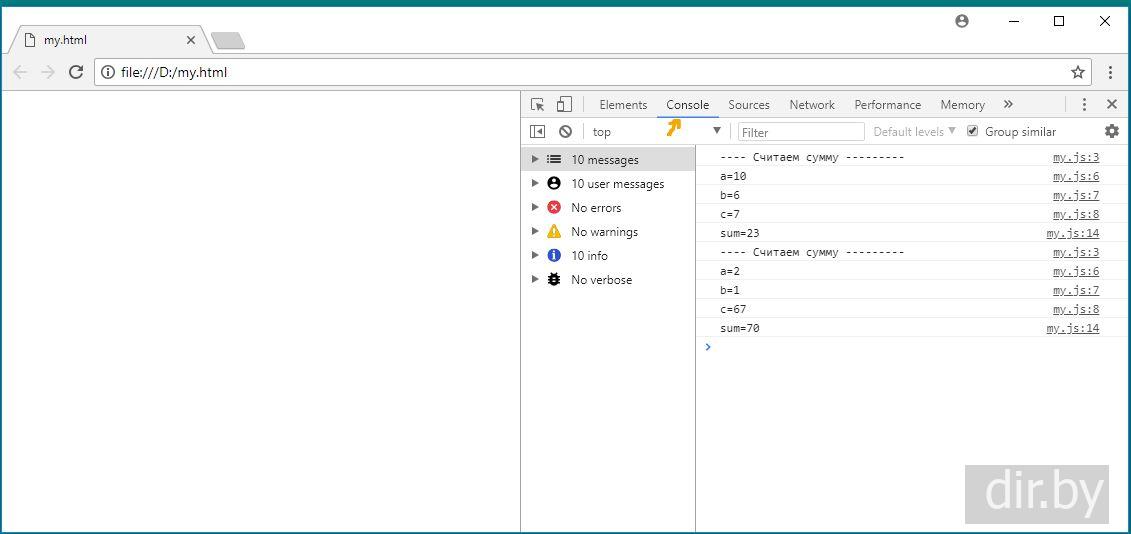
Task: Hide the console sidebar panel icon
Action: [x=537, y=131]
